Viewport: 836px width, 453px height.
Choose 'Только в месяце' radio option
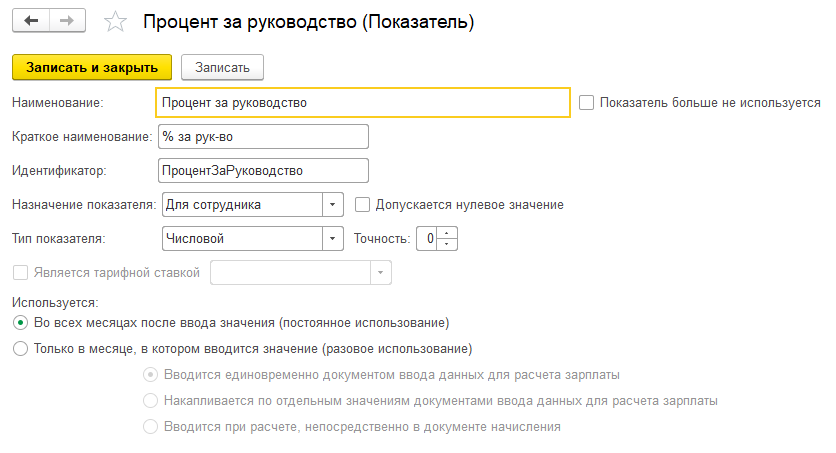[x=20, y=349]
